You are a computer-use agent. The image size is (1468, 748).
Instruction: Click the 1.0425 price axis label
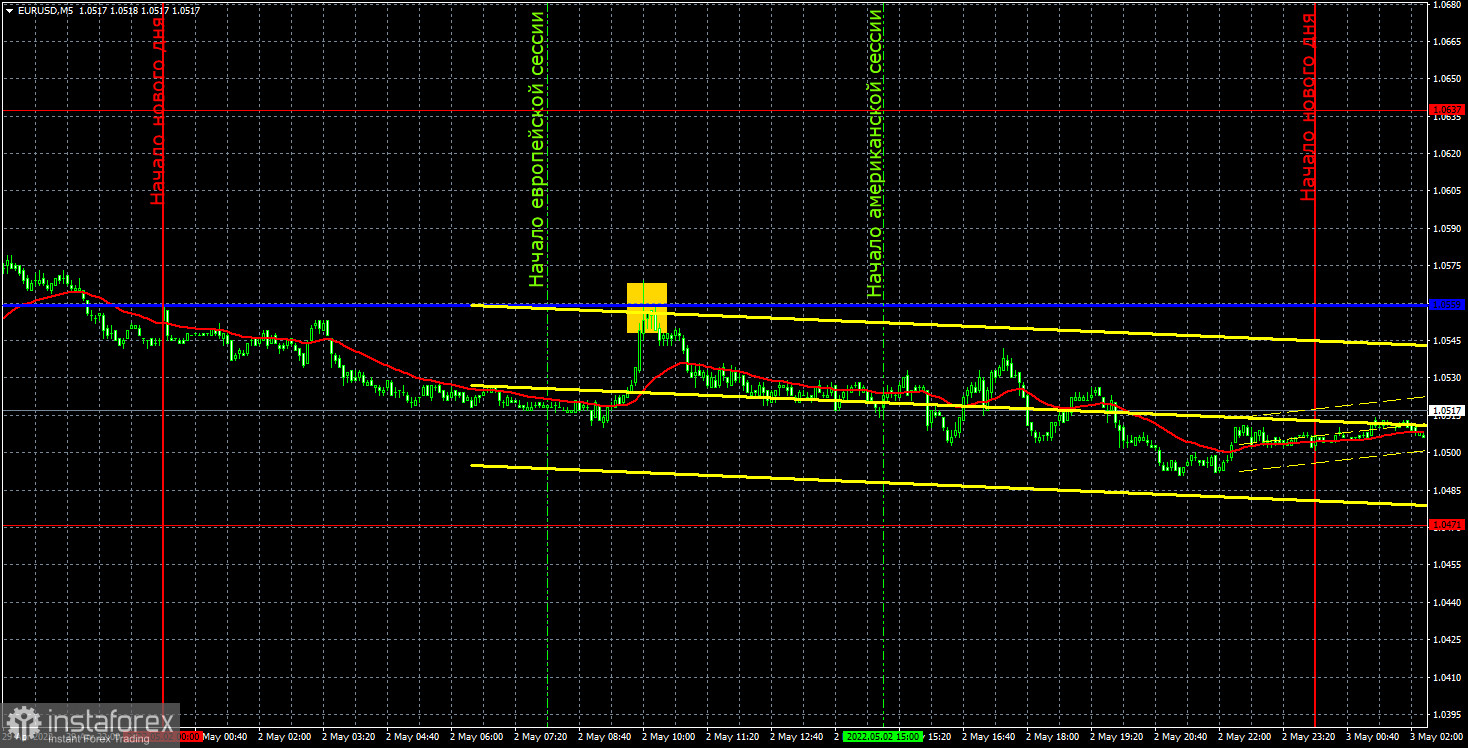coord(1446,639)
